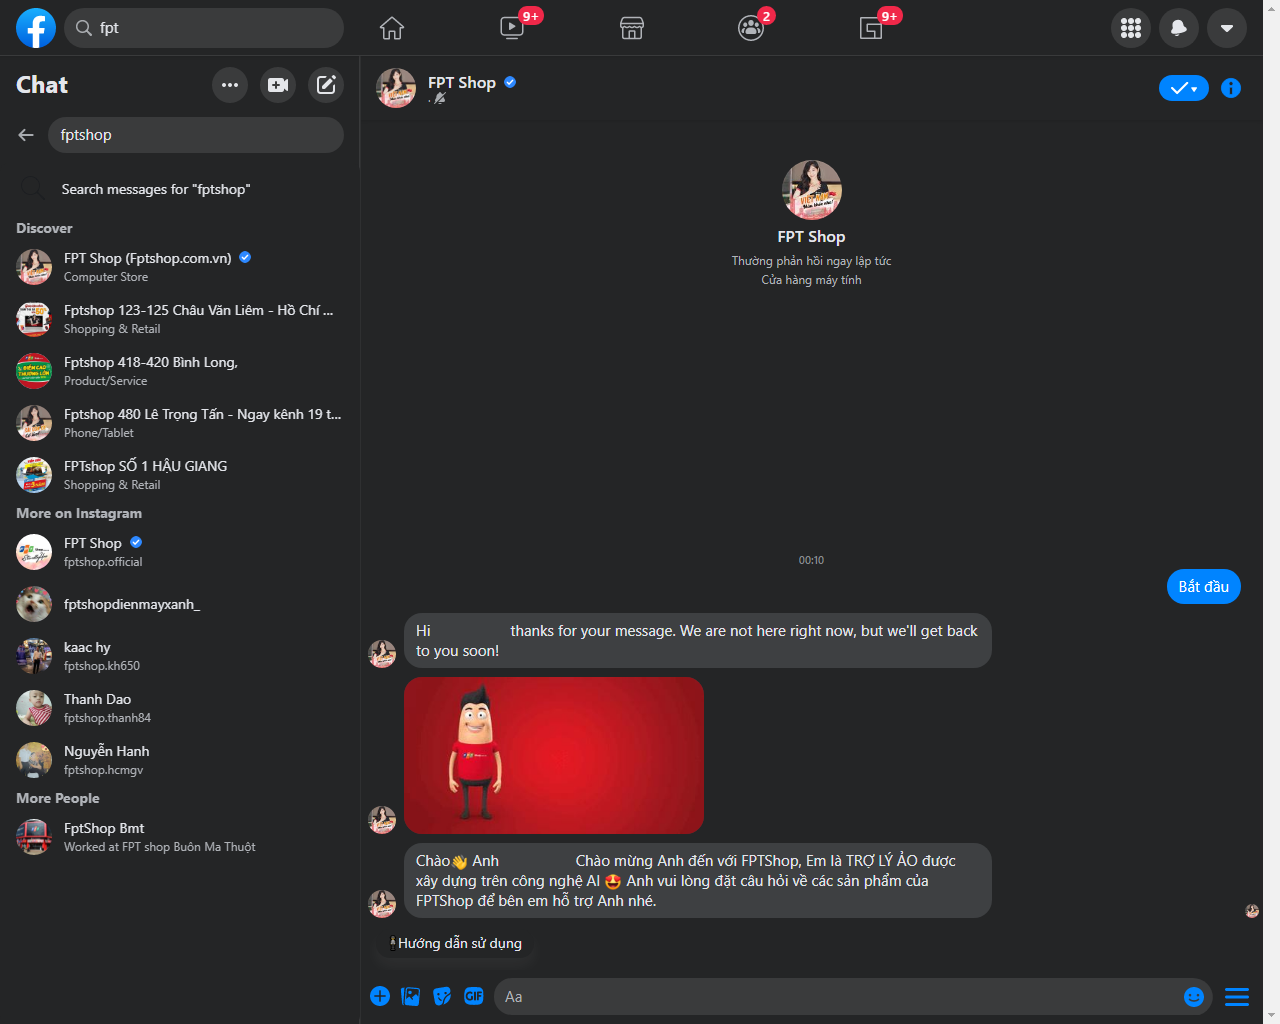Open the Watch video icon

(512, 28)
